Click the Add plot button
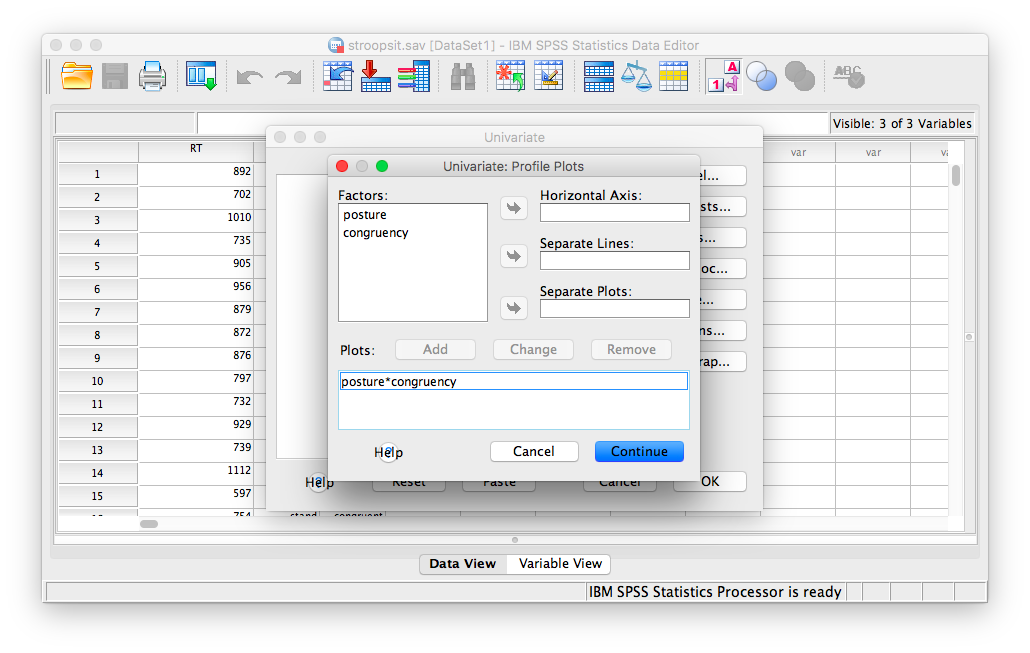 pos(435,349)
